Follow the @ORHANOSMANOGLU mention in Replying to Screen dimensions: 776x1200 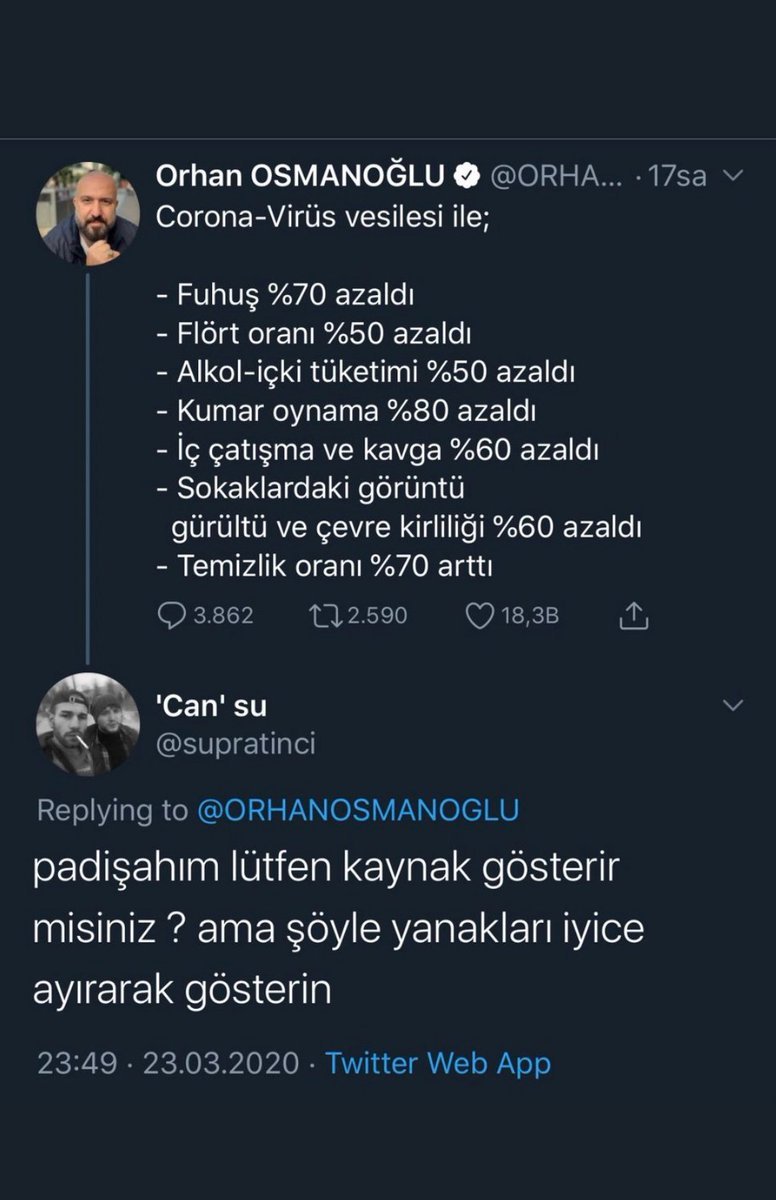[358, 810]
